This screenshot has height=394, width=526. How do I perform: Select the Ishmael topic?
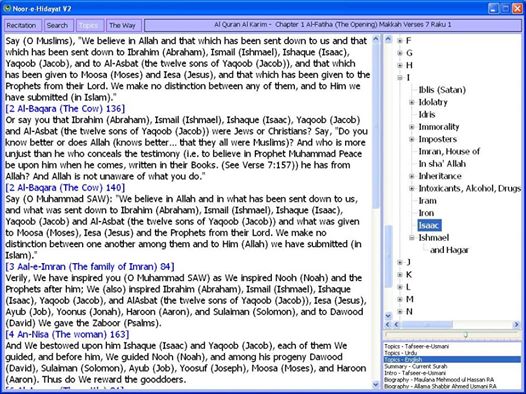click(x=433, y=238)
